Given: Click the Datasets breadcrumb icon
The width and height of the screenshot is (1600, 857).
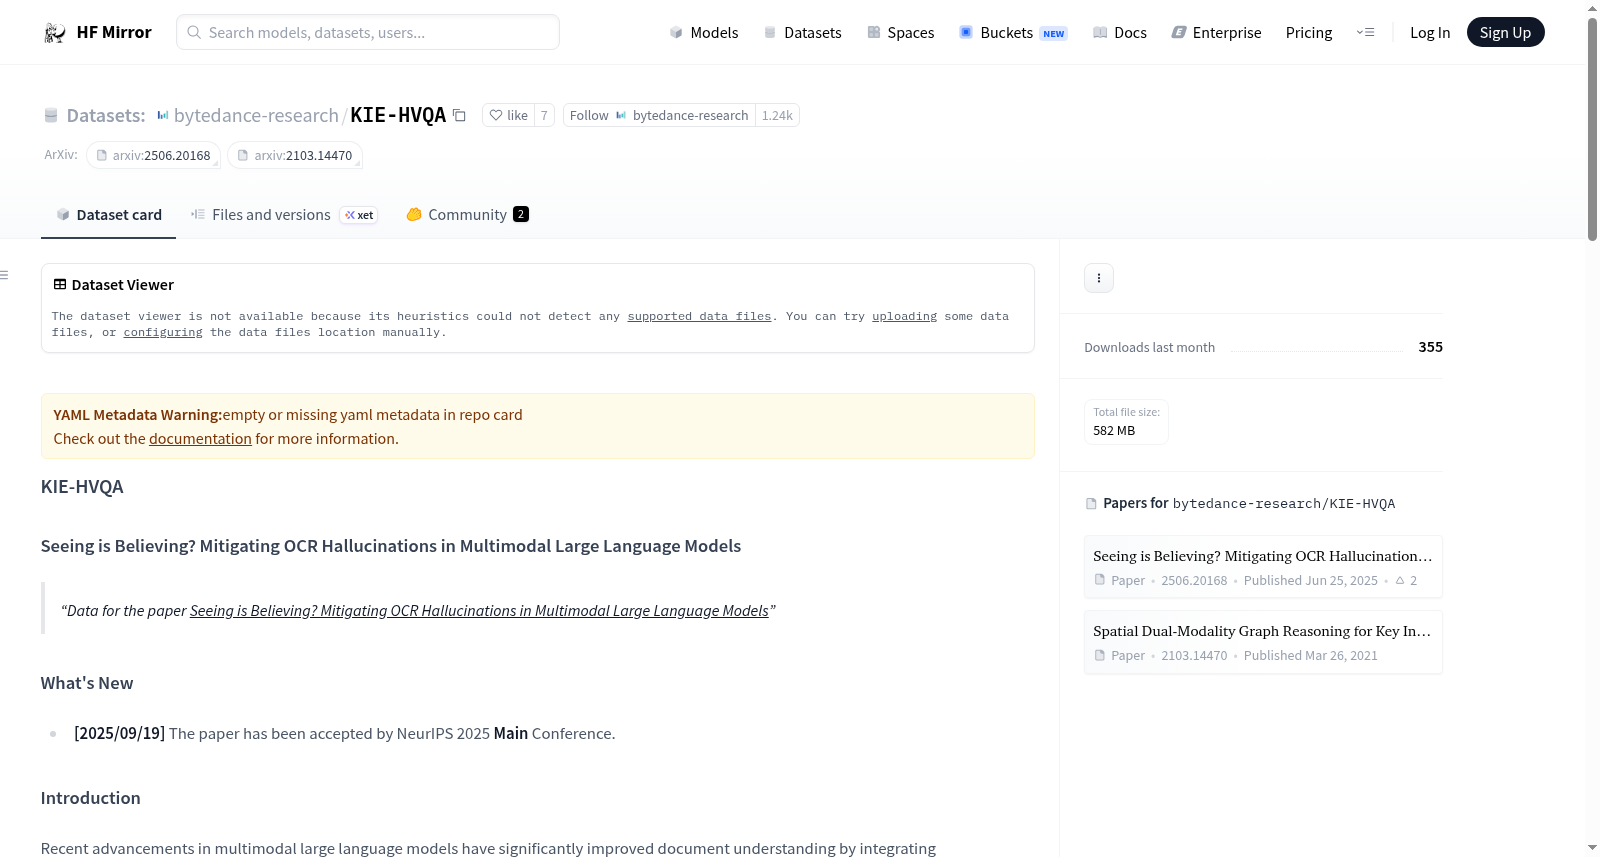Looking at the screenshot, I should click(x=51, y=116).
